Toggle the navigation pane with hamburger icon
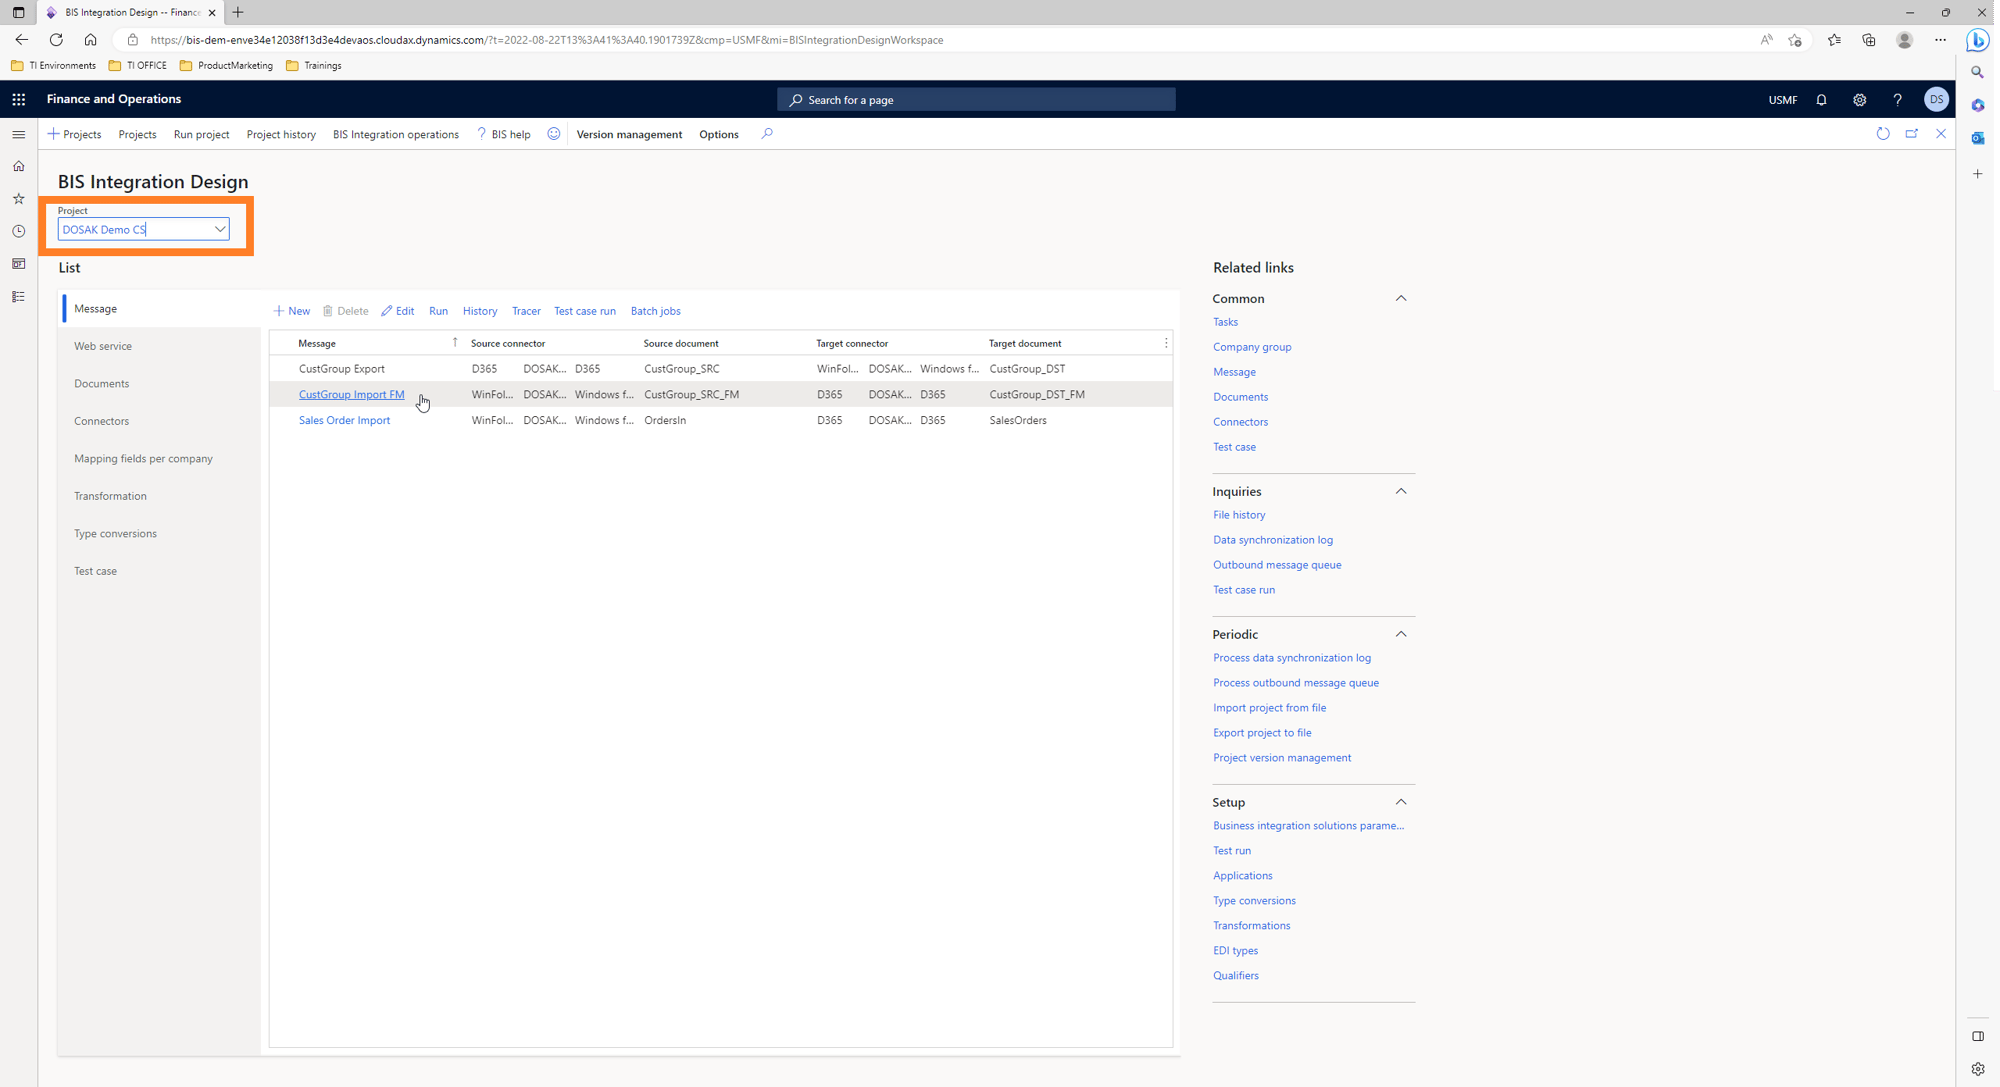The image size is (2000, 1087). click(x=18, y=133)
